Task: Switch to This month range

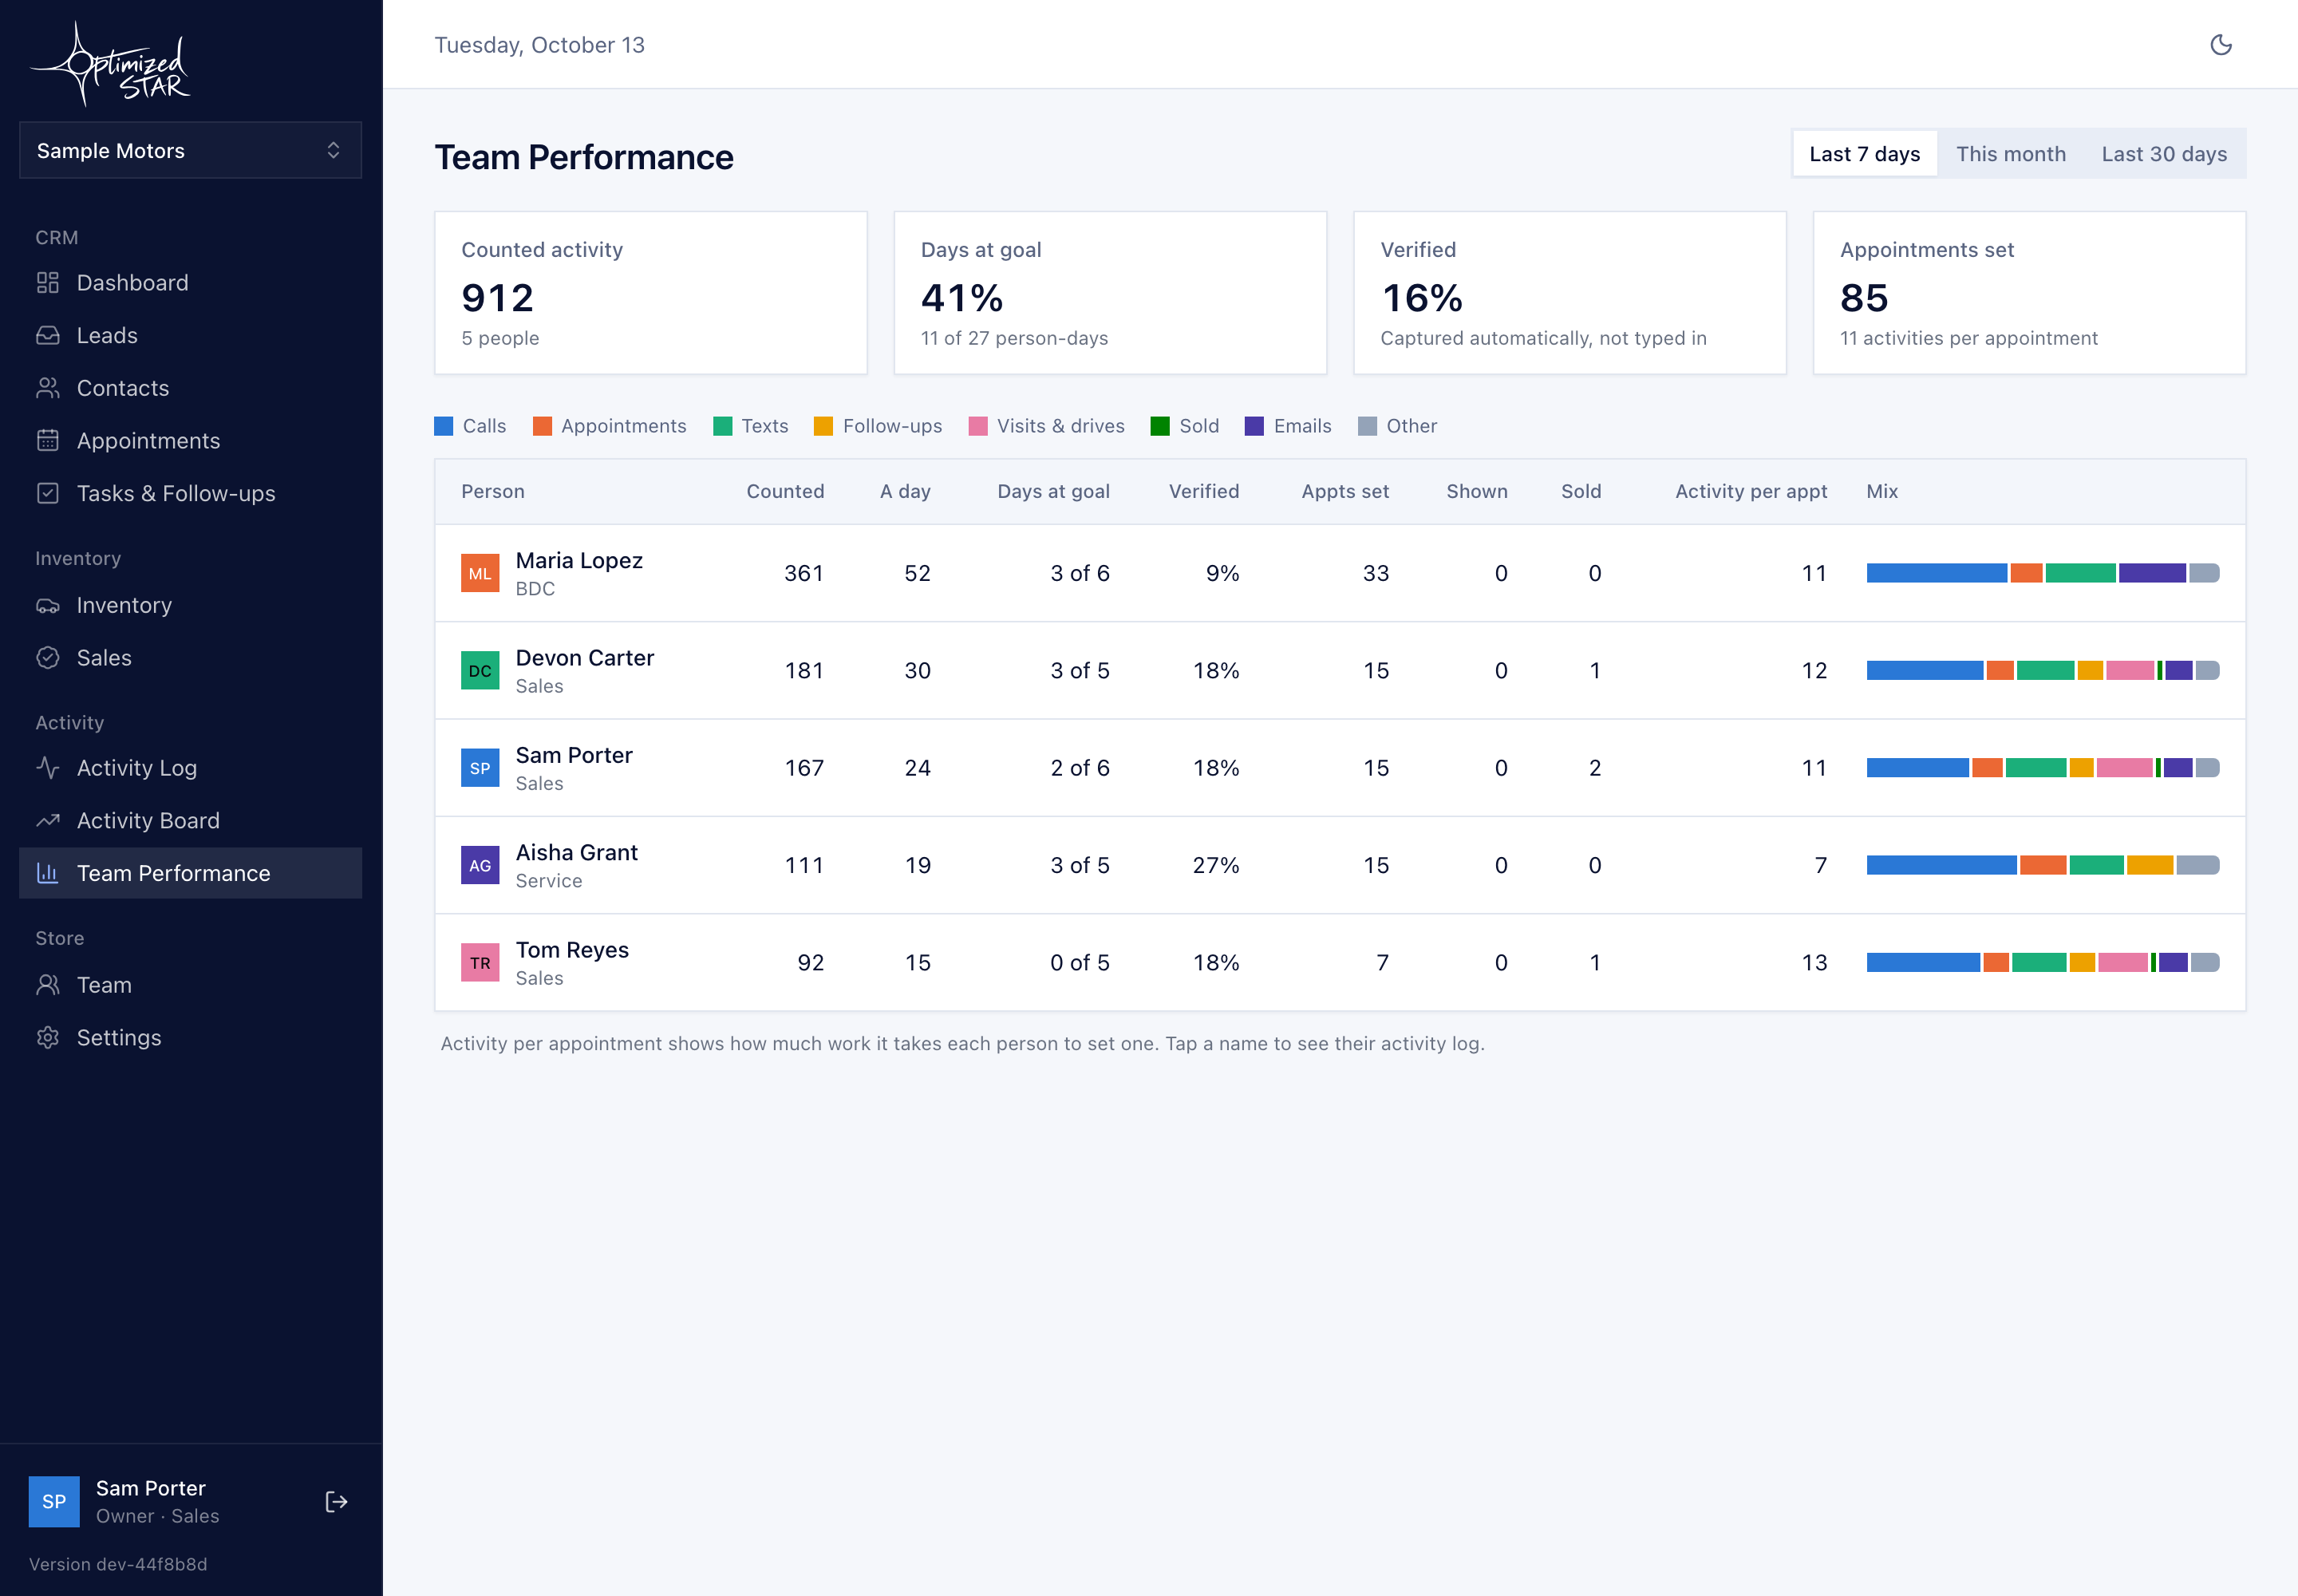Action: (2011, 154)
